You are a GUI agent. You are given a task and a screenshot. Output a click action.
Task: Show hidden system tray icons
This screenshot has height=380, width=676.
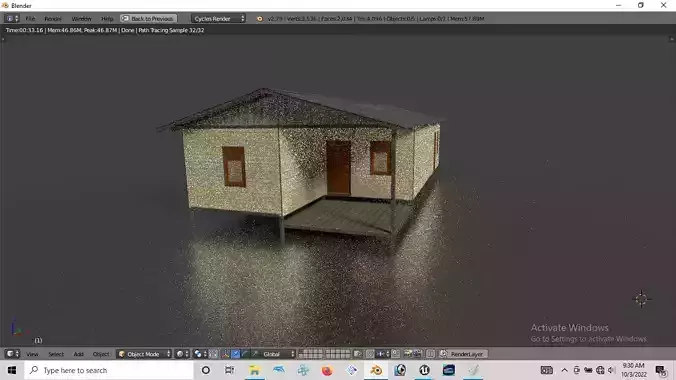click(564, 370)
